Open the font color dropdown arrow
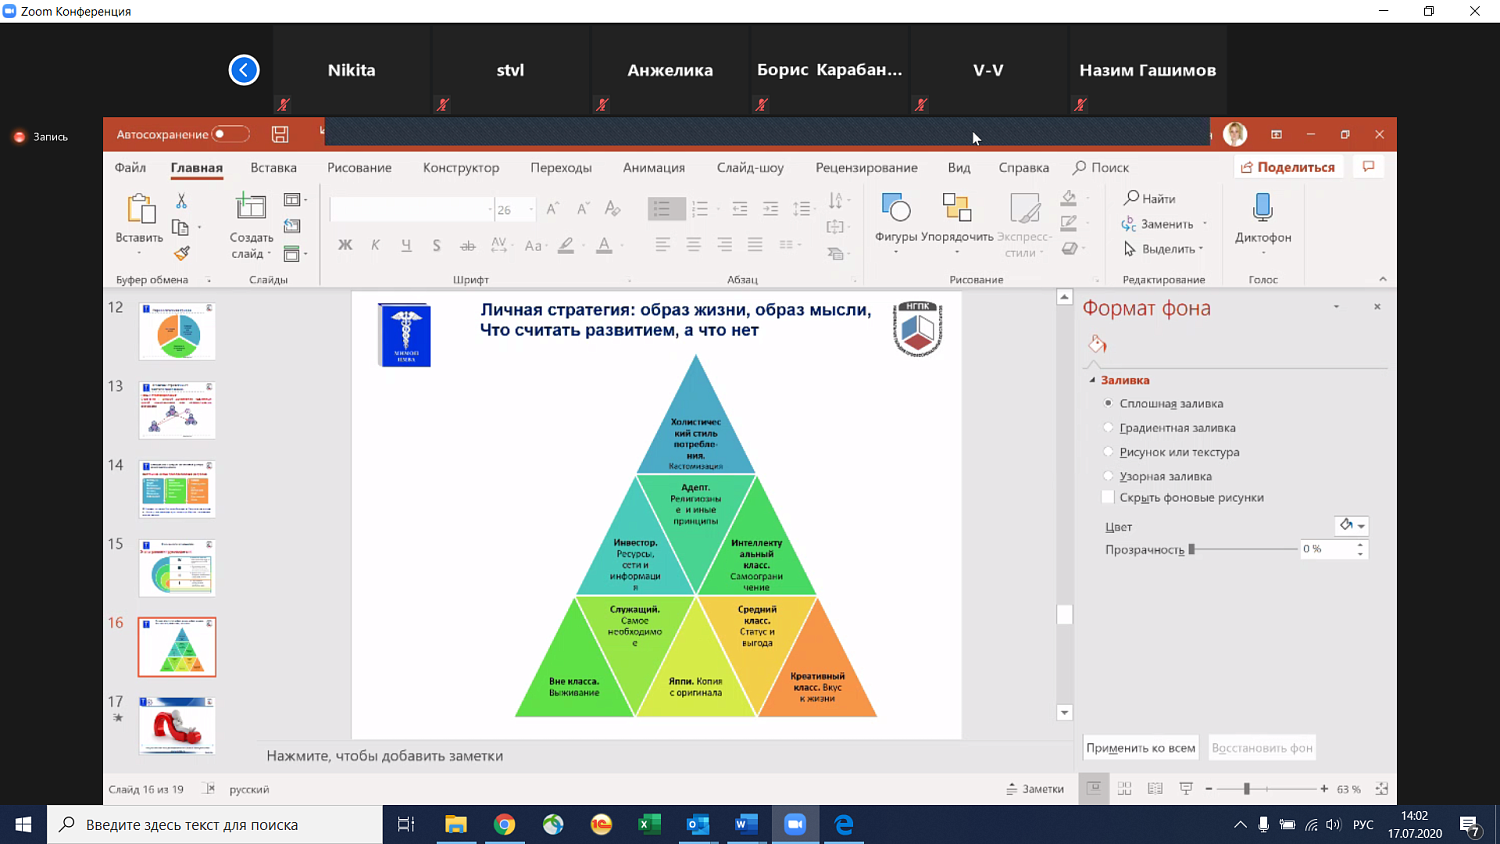This screenshot has width=1500, height=844. point(622,245)
